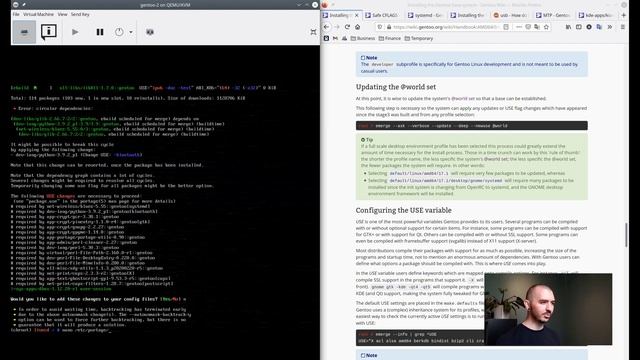Open the Firefox Library icon
The image size is (640, 360).
pos(568,27)
